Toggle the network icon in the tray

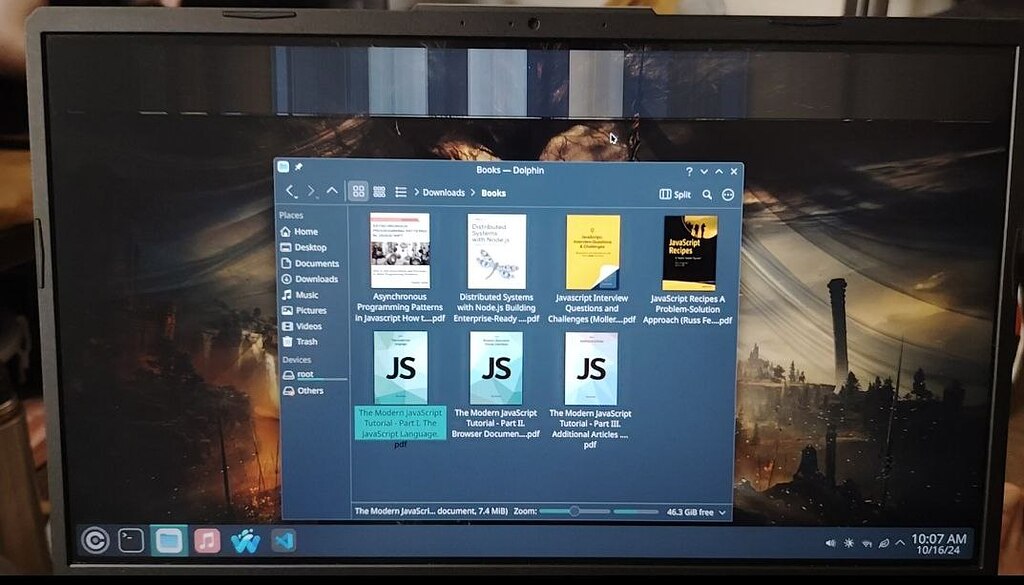click(x=866, y=542)
